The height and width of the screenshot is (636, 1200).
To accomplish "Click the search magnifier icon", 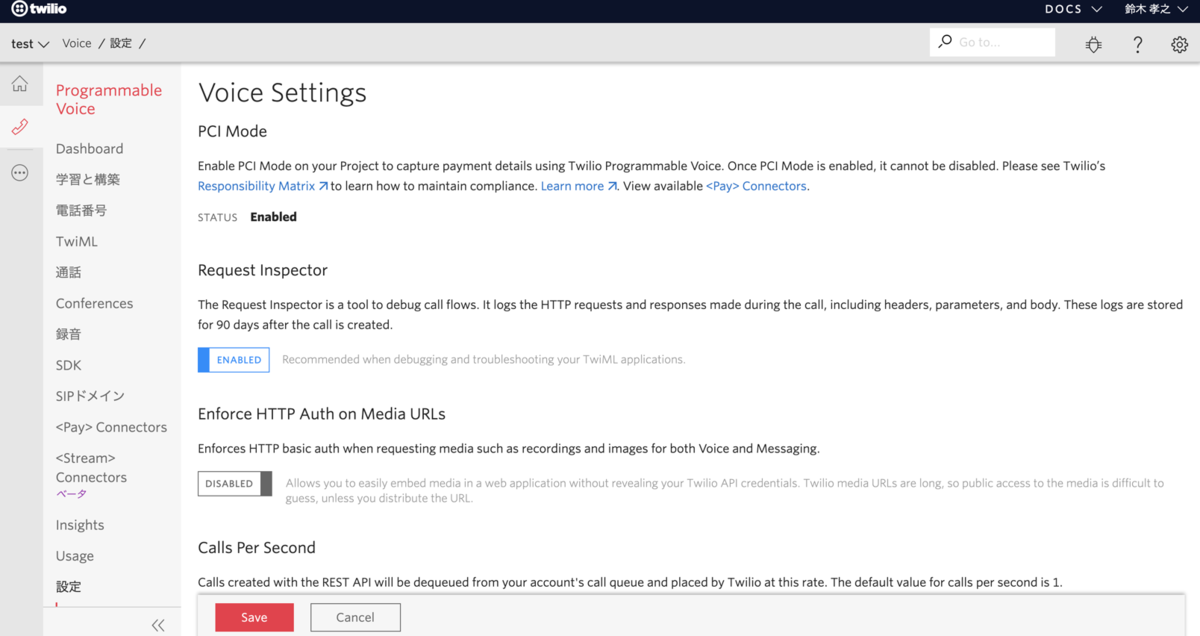I will point(945,42).
